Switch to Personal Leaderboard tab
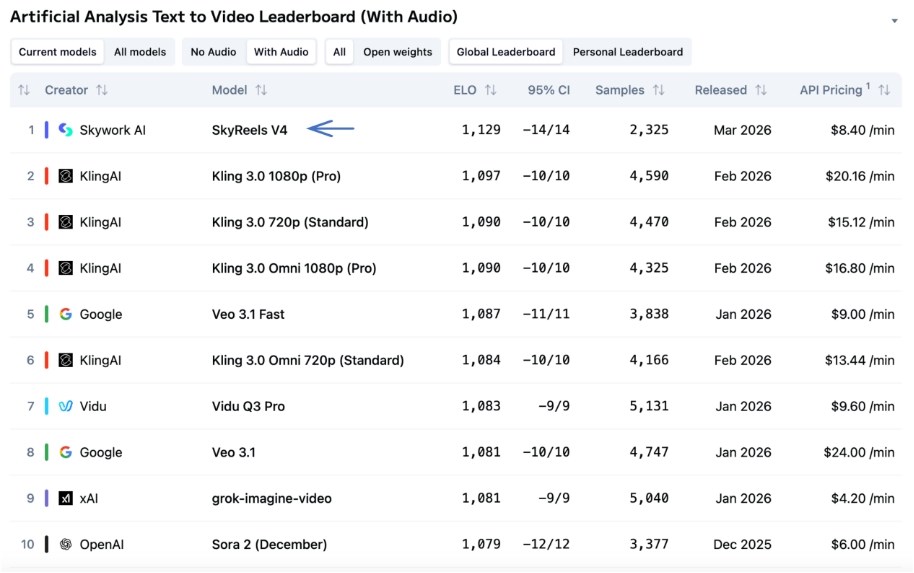The width and height of the screenshot is (914, 573). pos(627,52)
